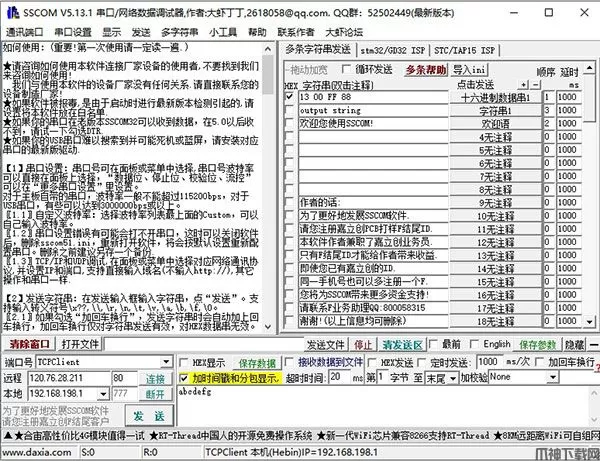Expand the 加校验 None dropdown
Viewport: 600px width, 461px height.
coord(553,378)
